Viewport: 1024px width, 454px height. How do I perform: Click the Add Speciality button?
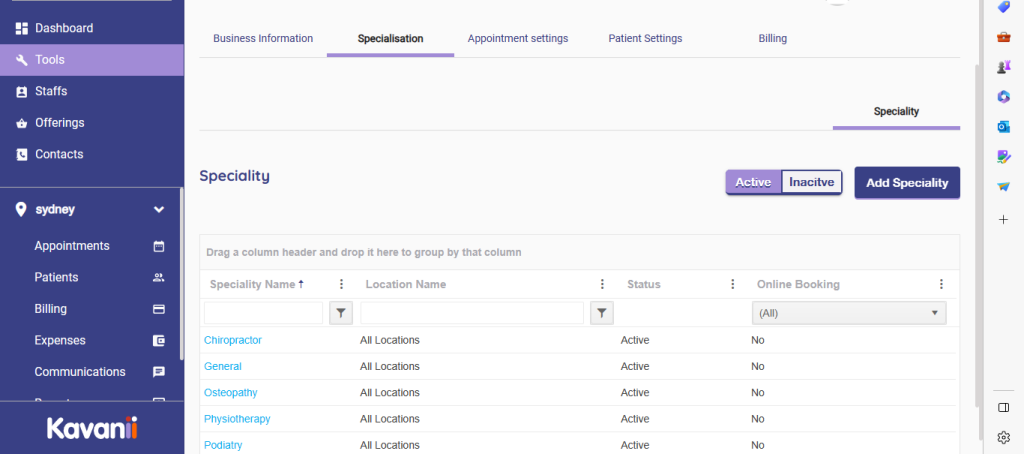click(x=906, y=183)
